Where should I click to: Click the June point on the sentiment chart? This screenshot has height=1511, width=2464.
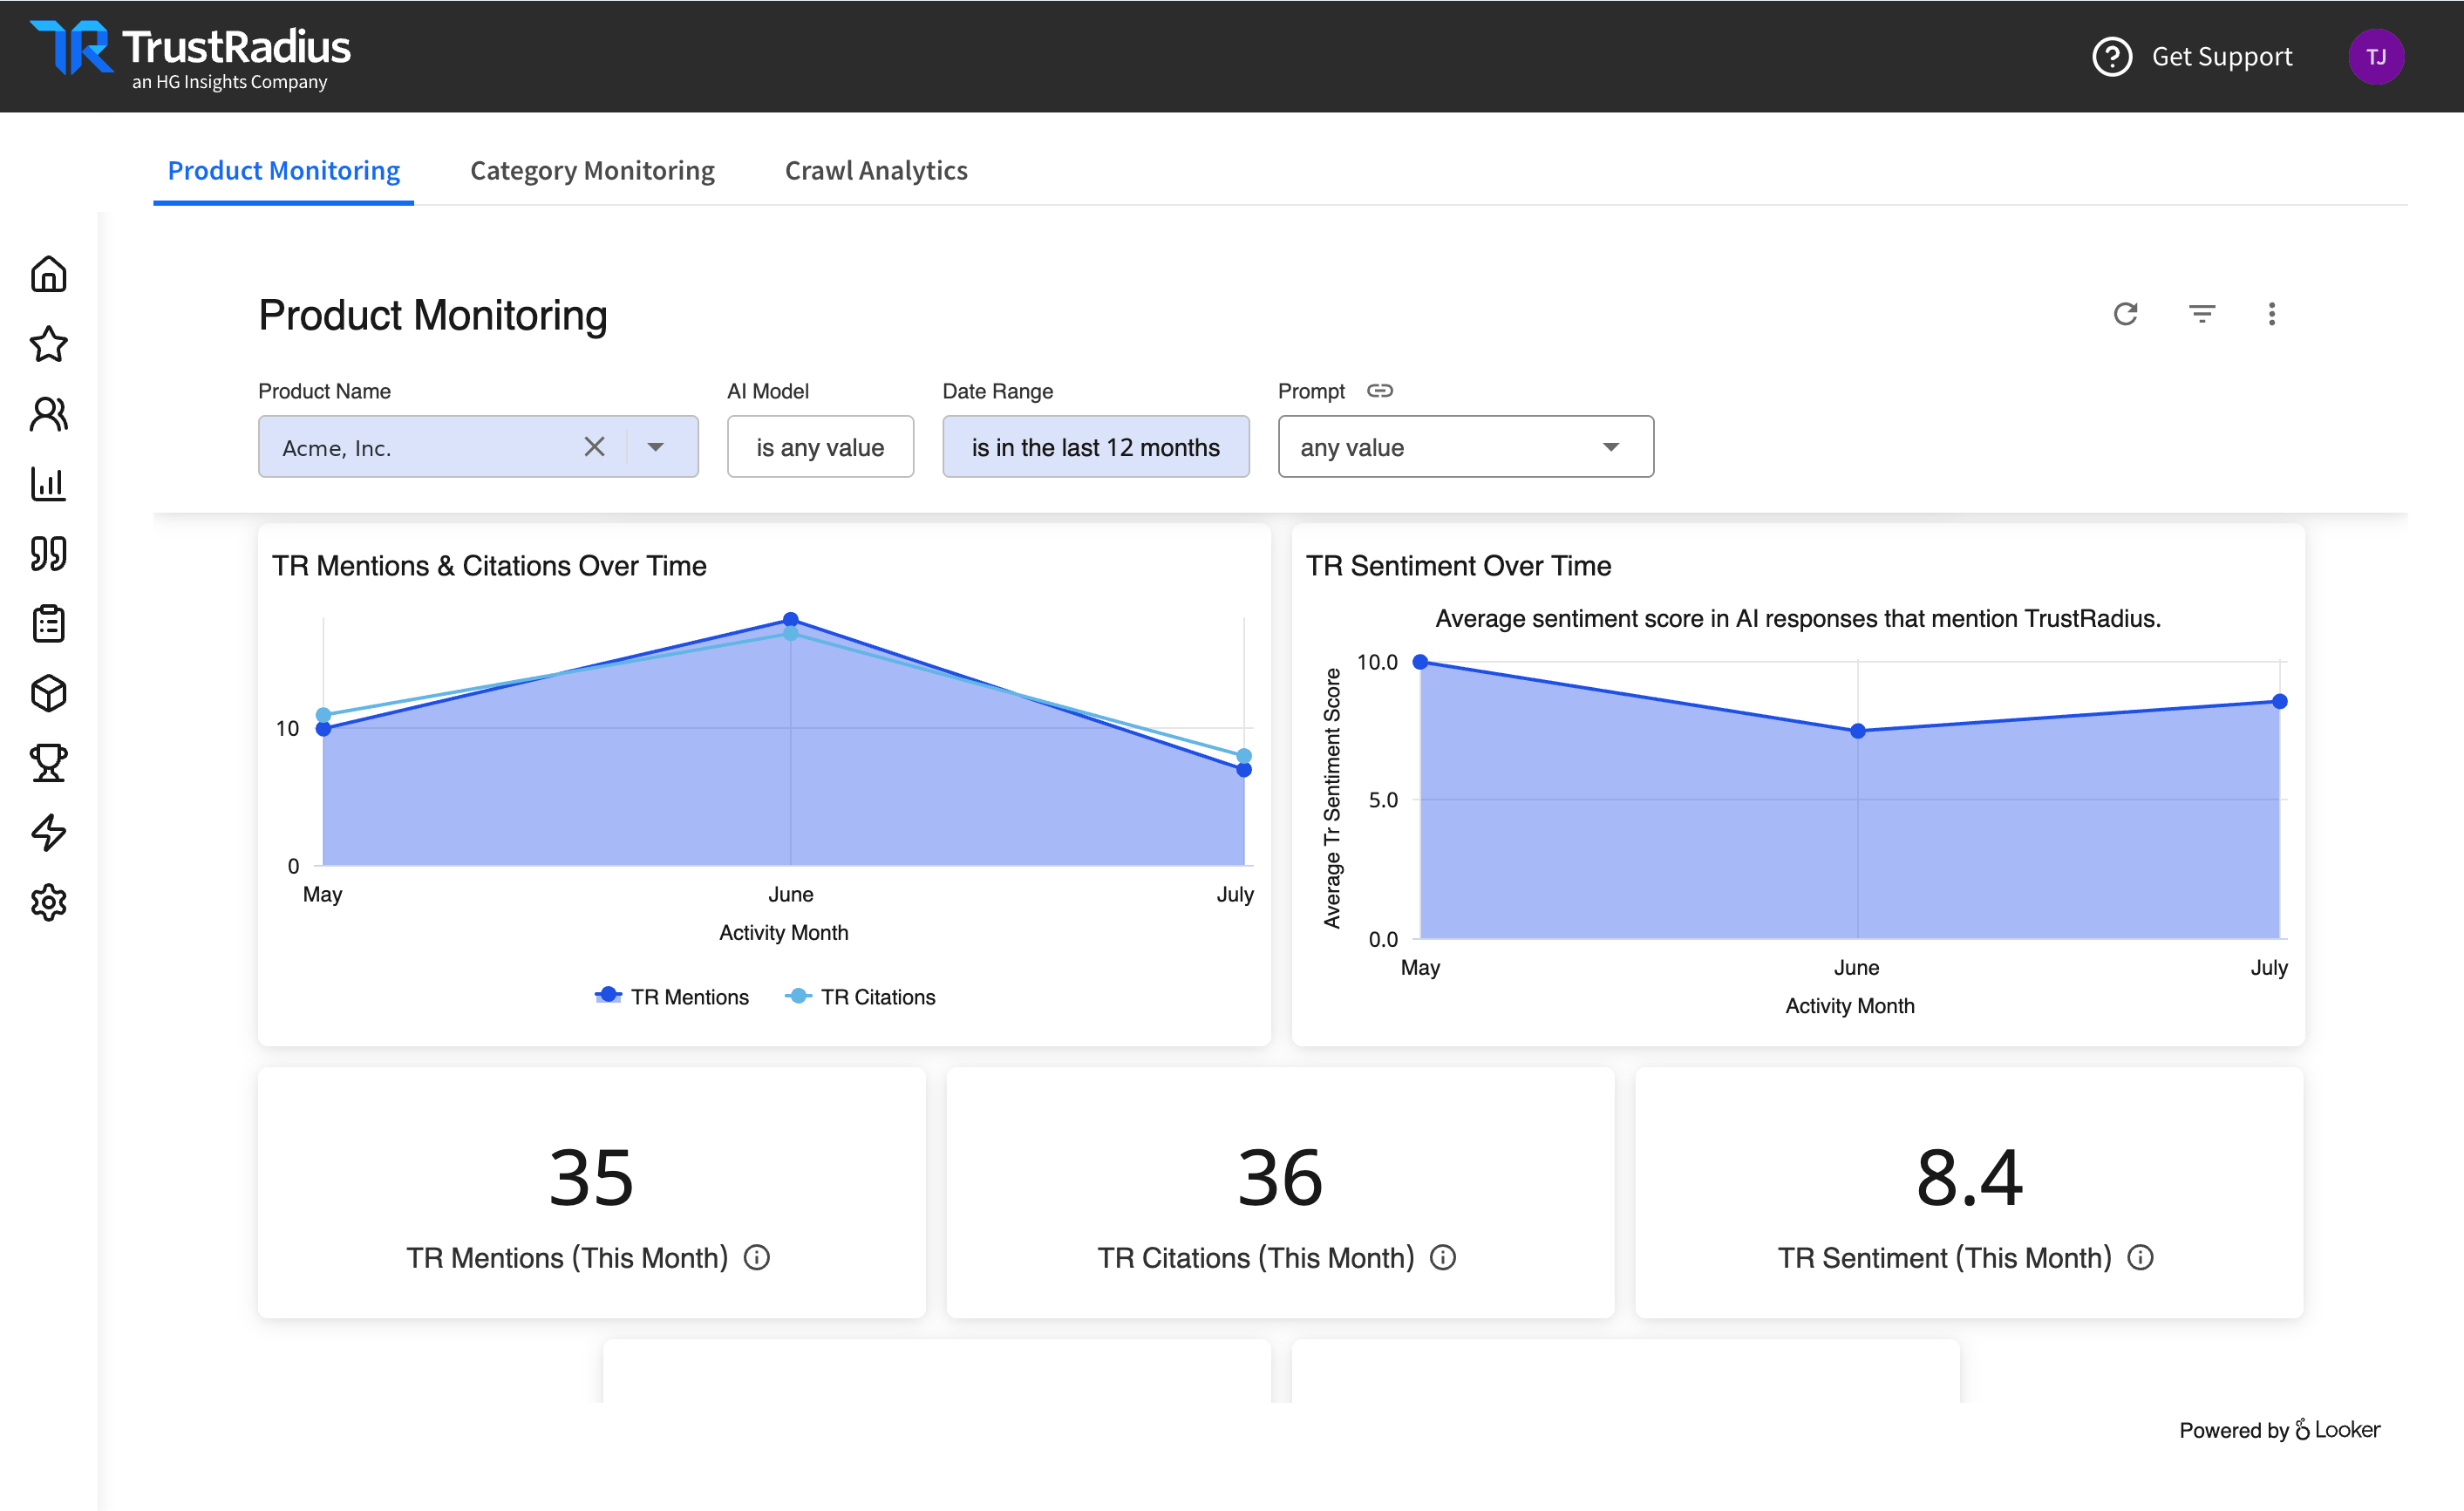pos(1857,731)
